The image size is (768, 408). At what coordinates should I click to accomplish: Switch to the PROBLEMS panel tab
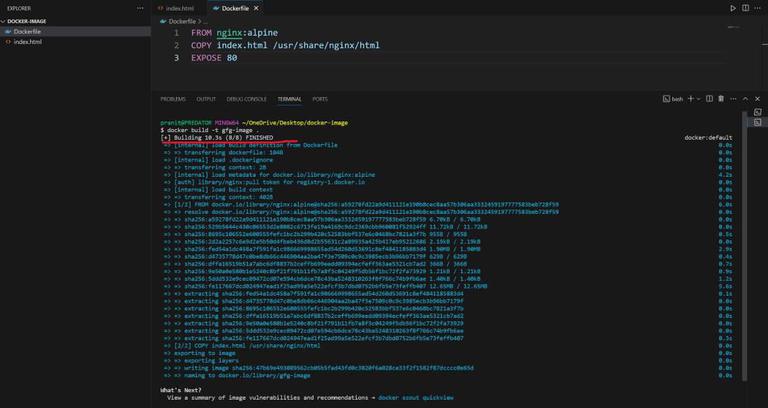tap(173, 99)
